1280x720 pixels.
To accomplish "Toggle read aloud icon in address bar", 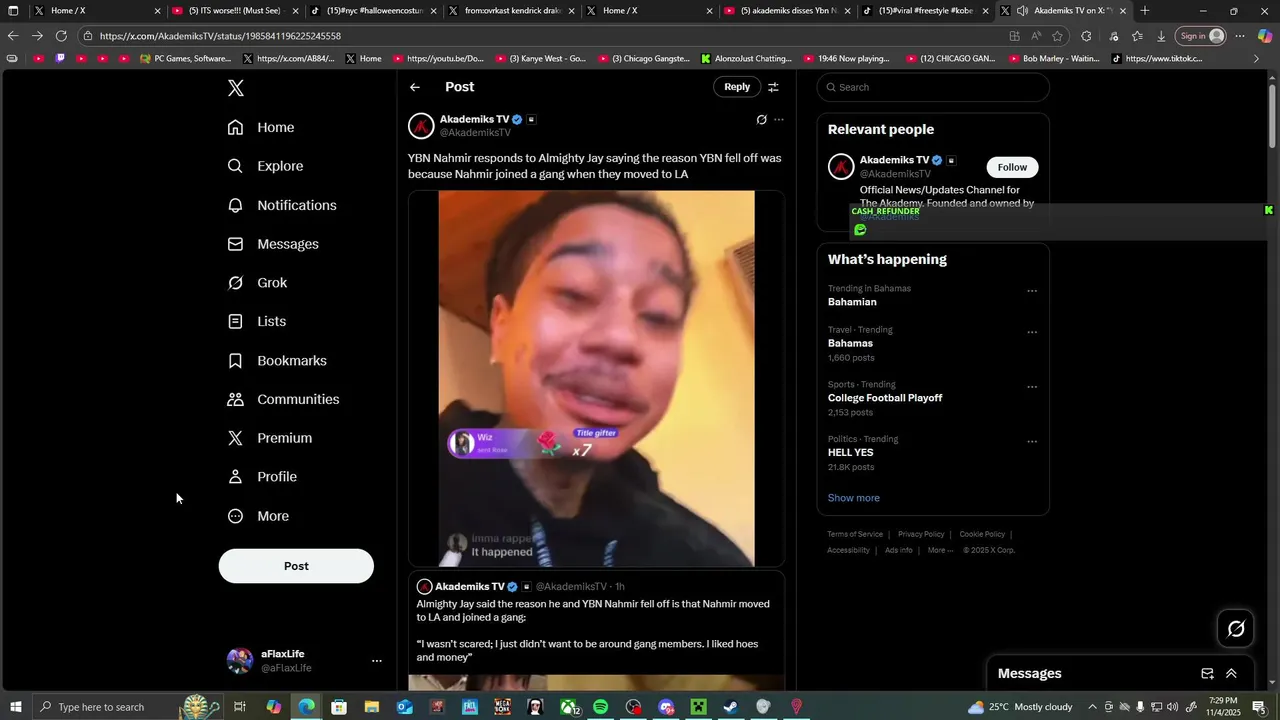I will tap(1036, 36).
